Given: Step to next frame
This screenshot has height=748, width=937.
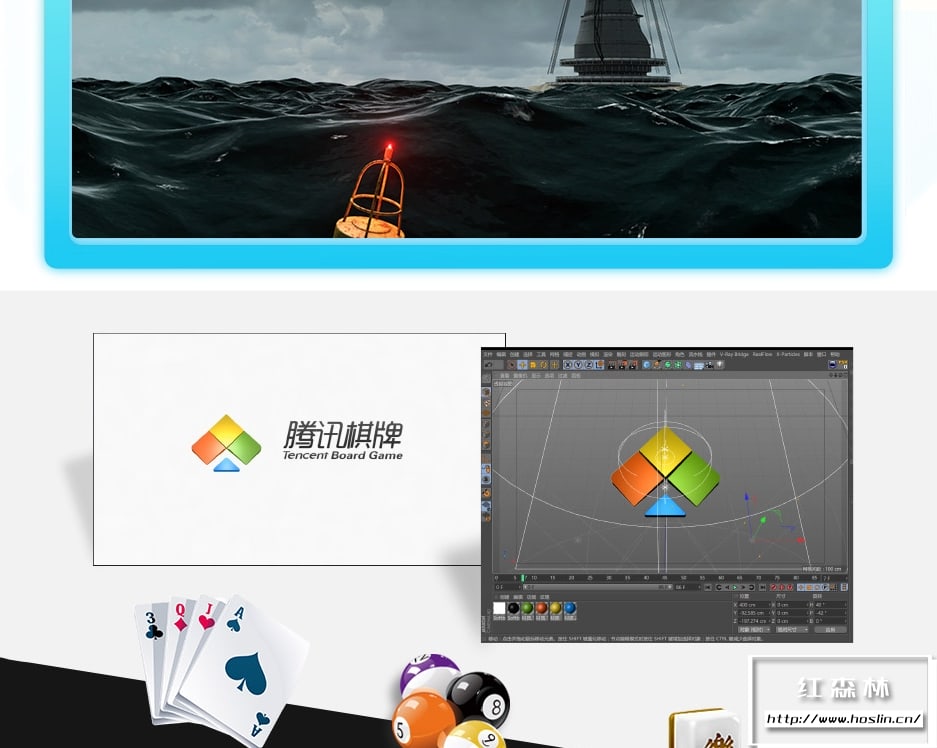Looking at the screenshot, I should [x=743, y=587].
